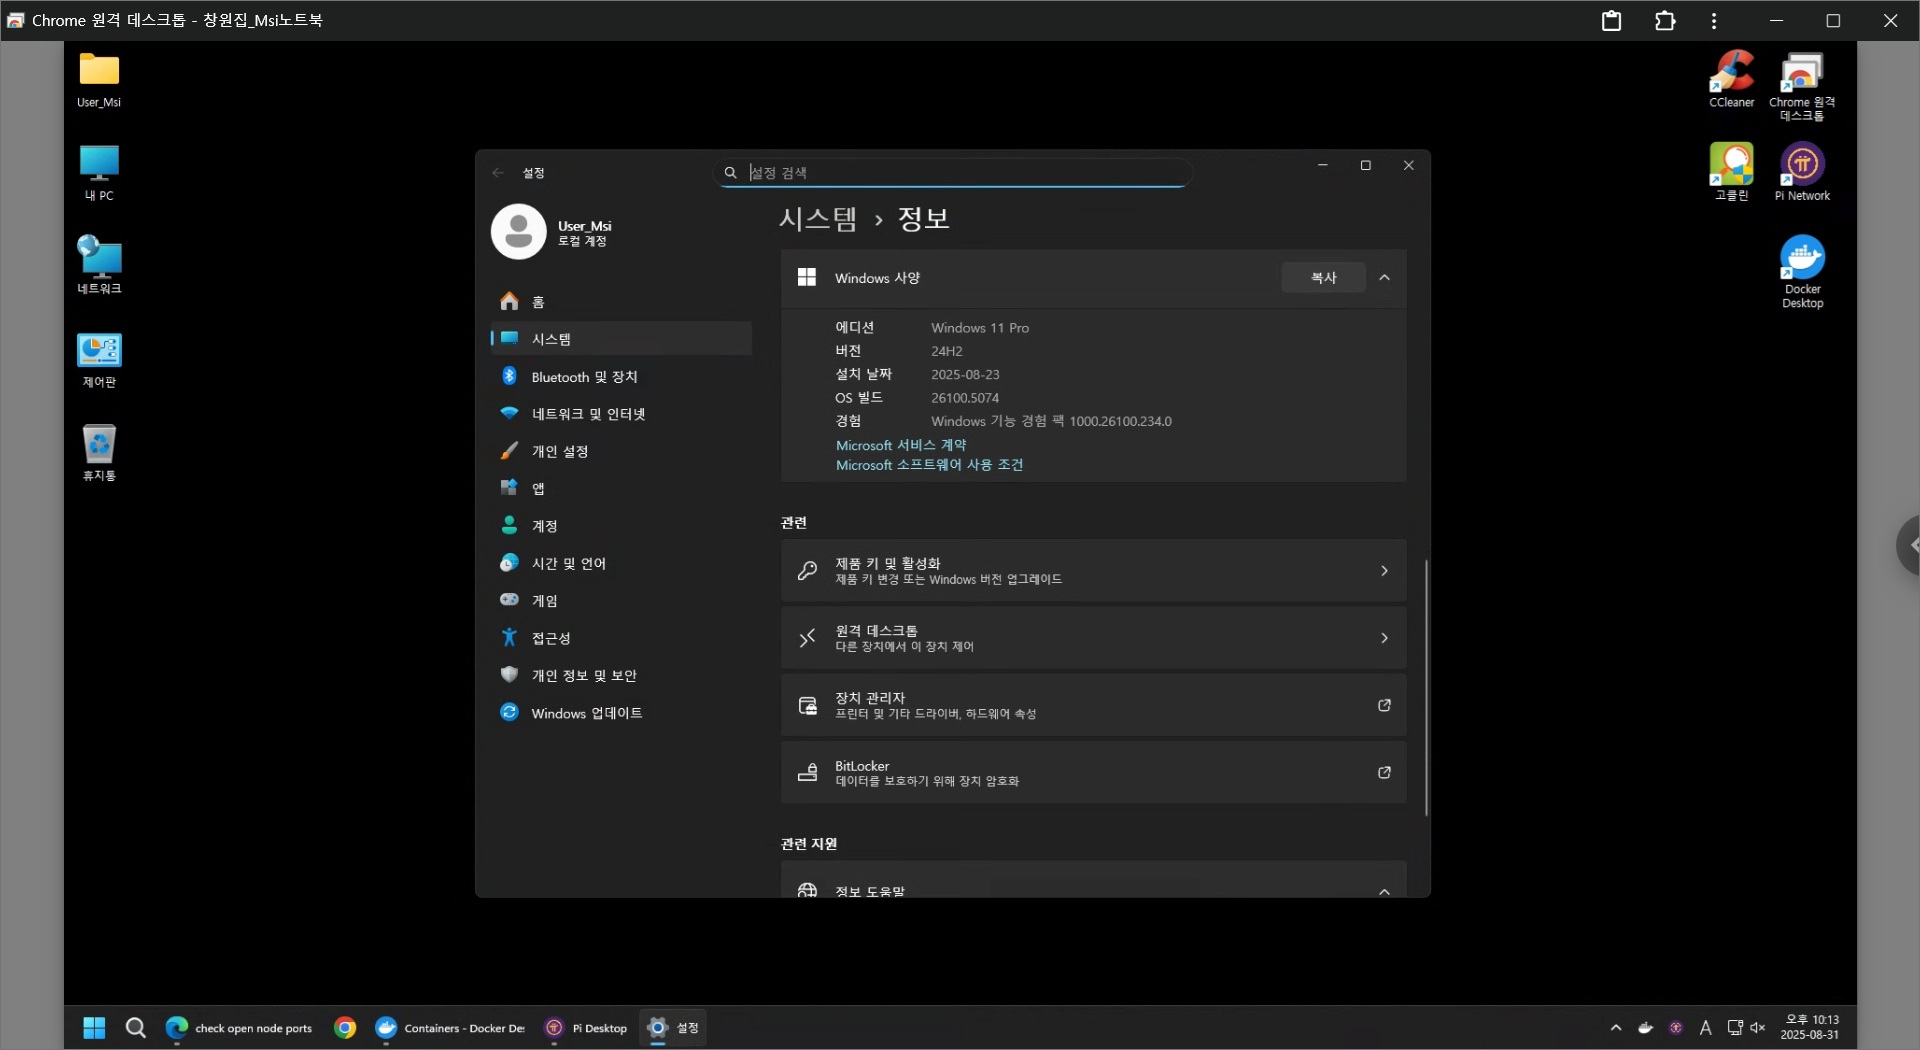The image size is (1920, 1050).
Task: Open 원격 데스크톱 settings row
Action: coord(1093,638)
